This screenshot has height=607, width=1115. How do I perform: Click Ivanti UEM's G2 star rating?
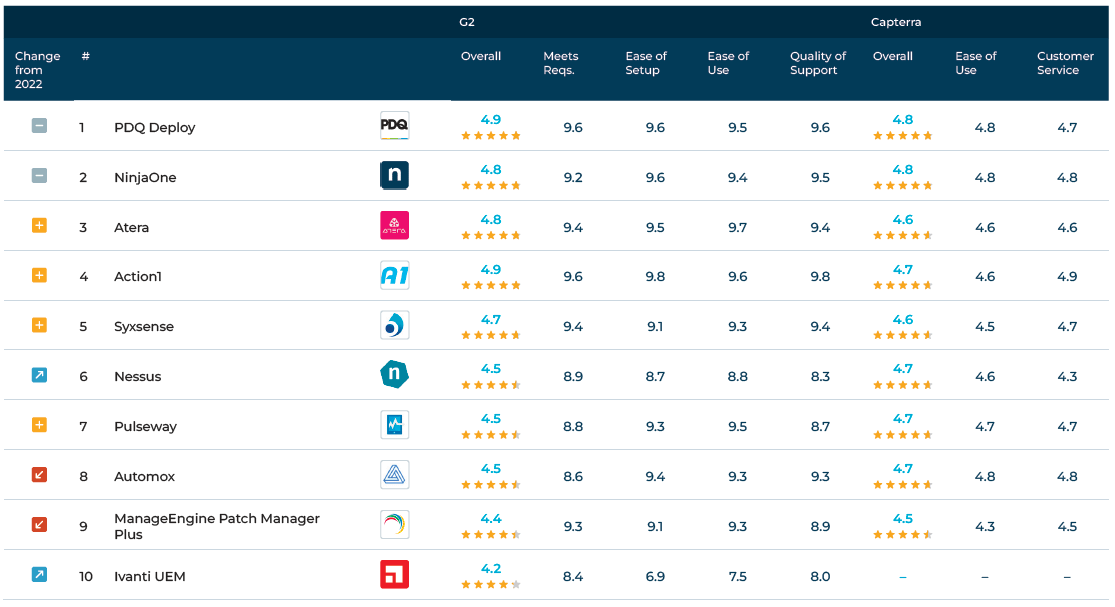click(x=491, y=585)
